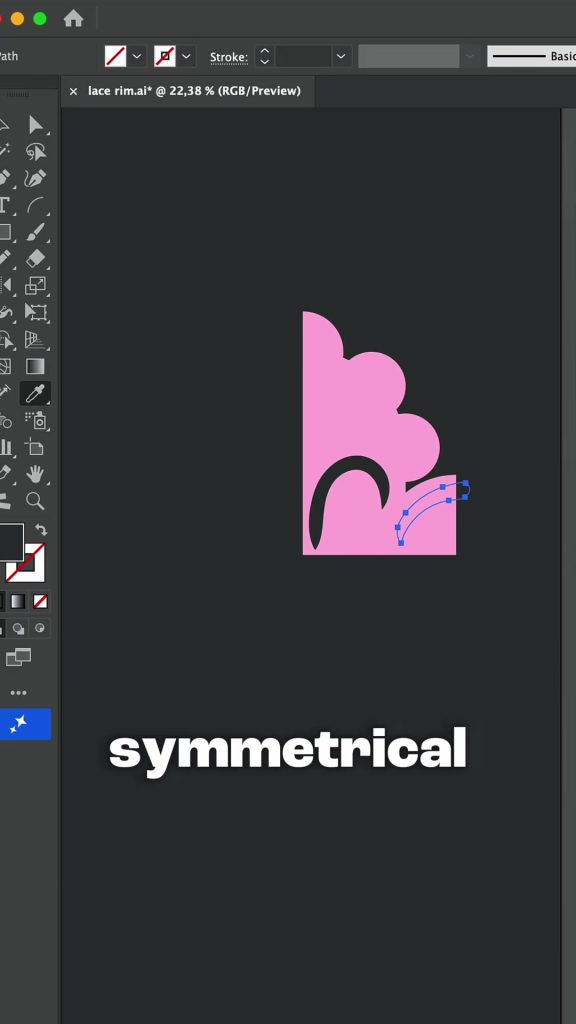Select the Column Graph tool

click(5, 447)
